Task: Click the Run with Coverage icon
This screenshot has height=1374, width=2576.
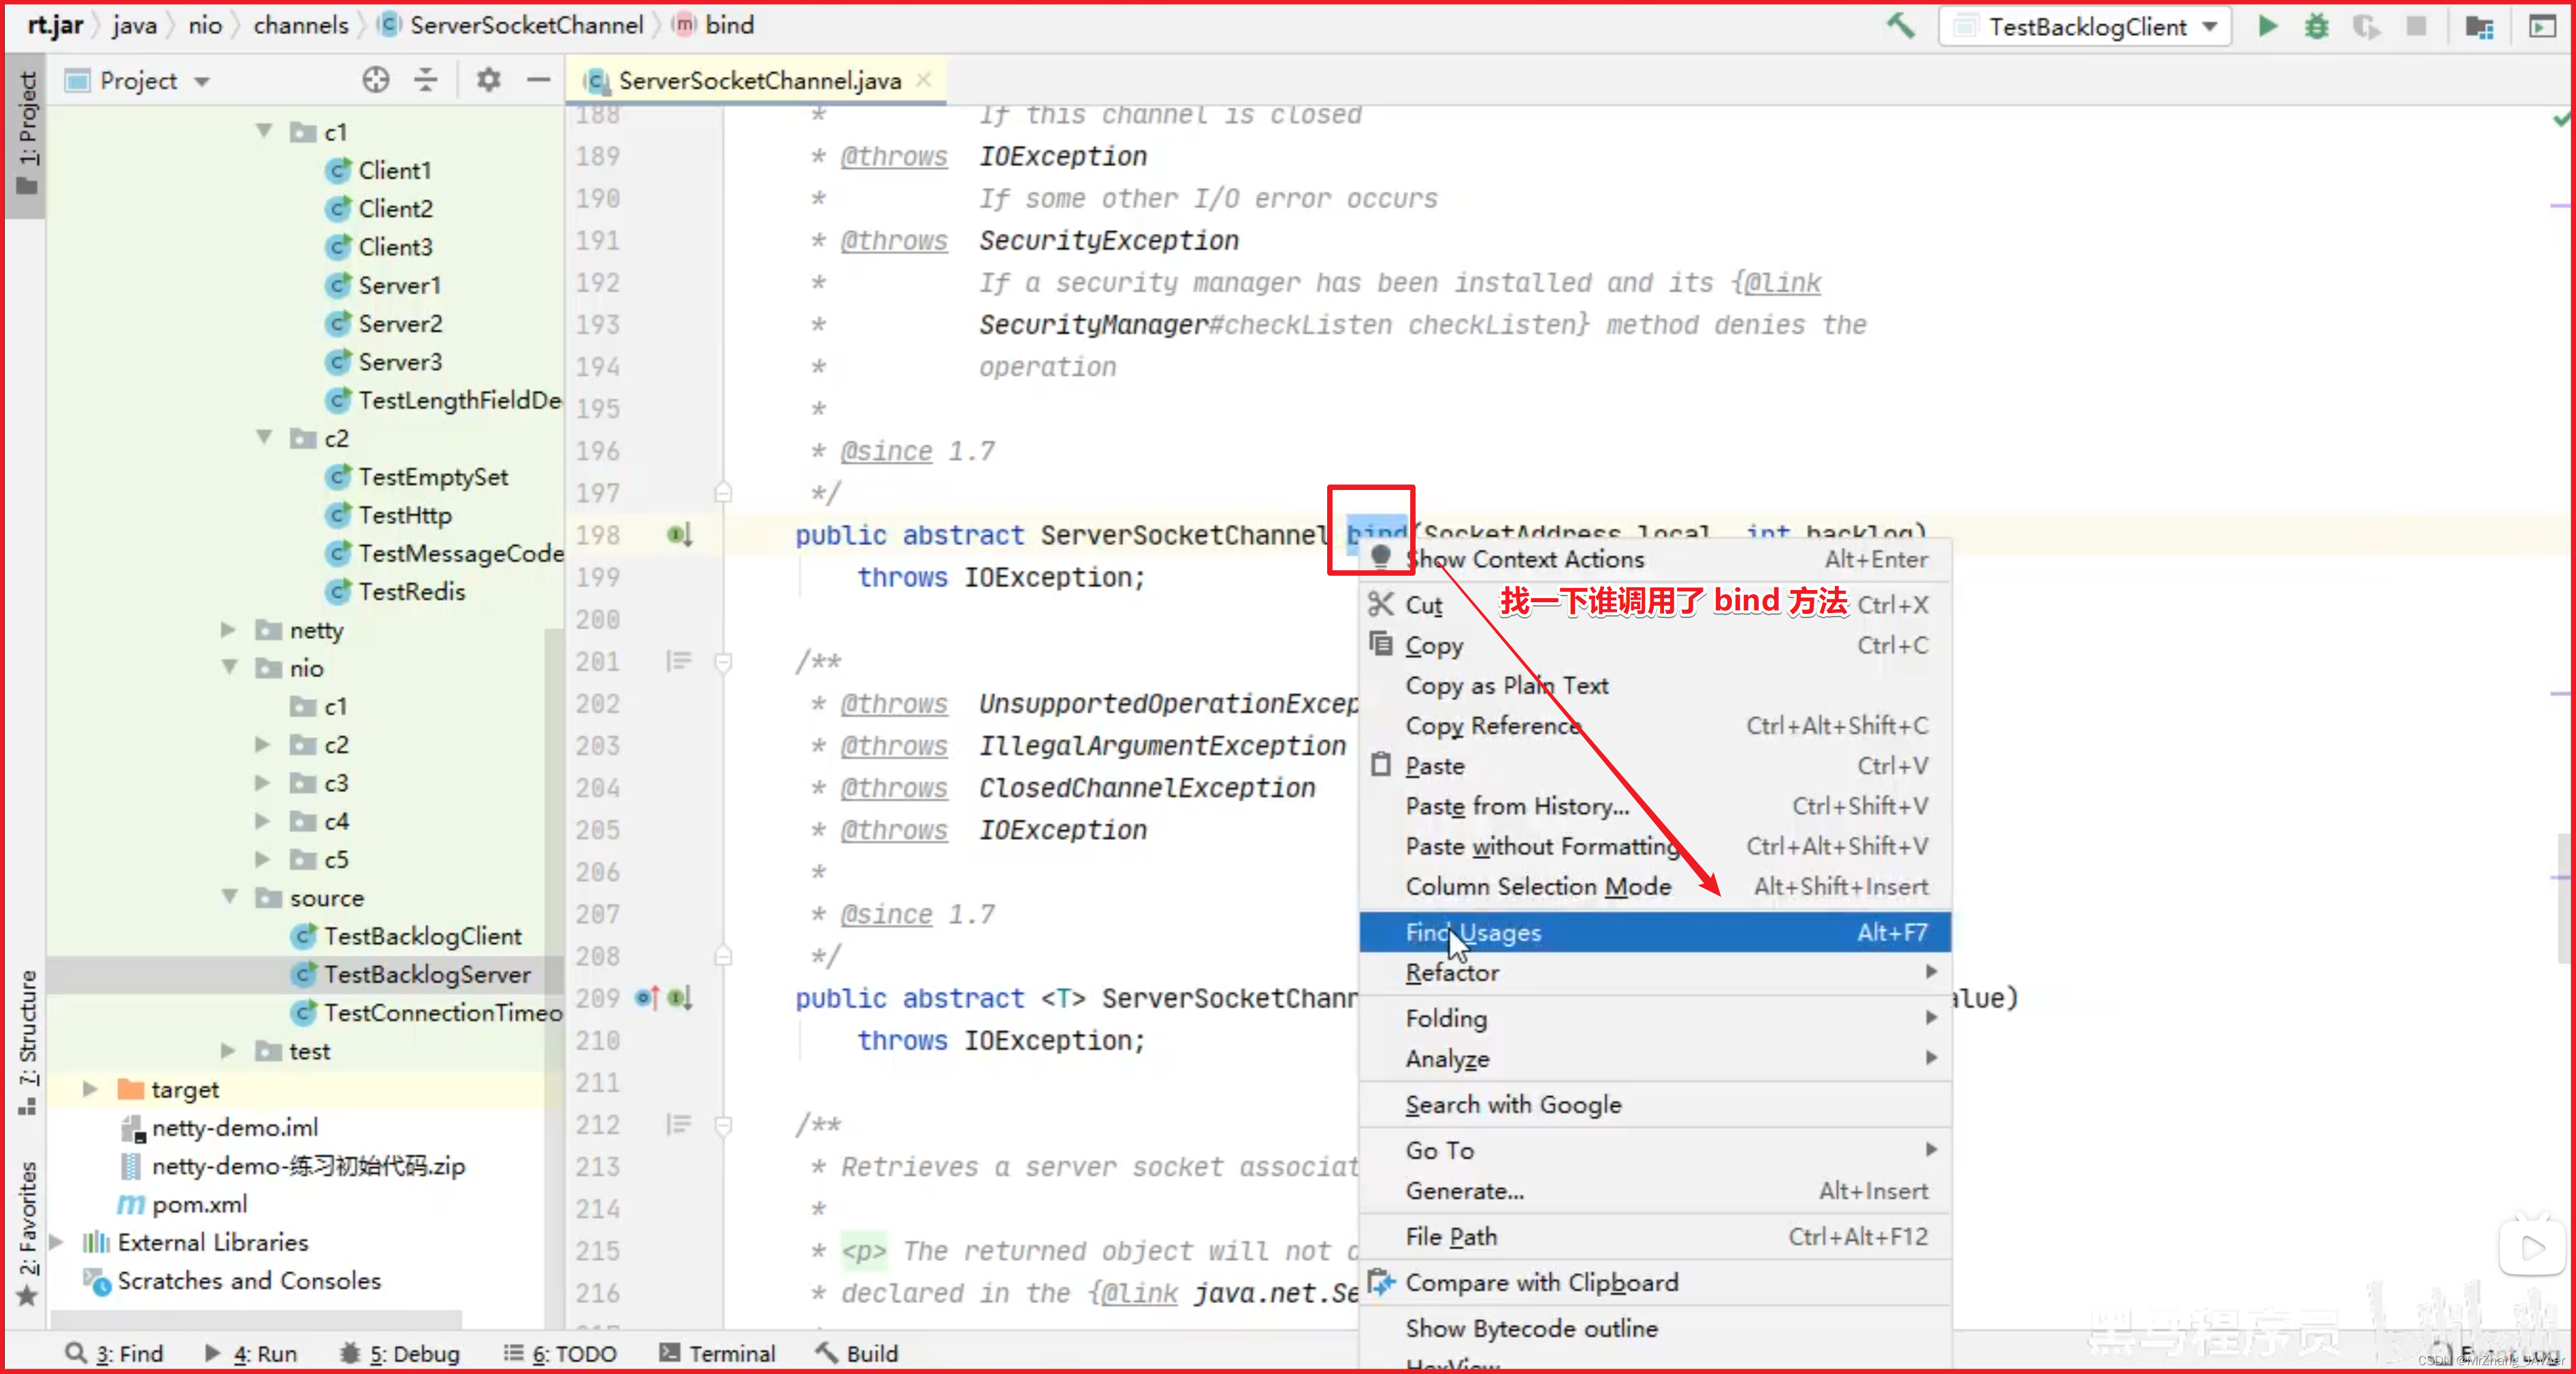Action: tap(2366, 26)
